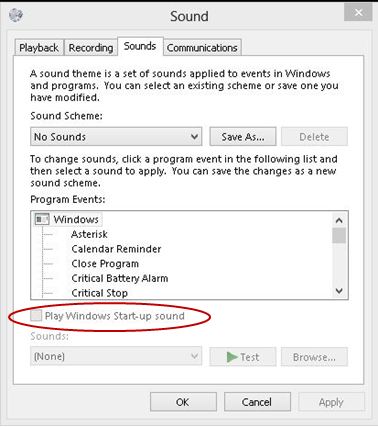Click the Sound Scheme dropdown arrow
Image resolution: width=378 pixels, height=427 pixels.
[194, 137]
